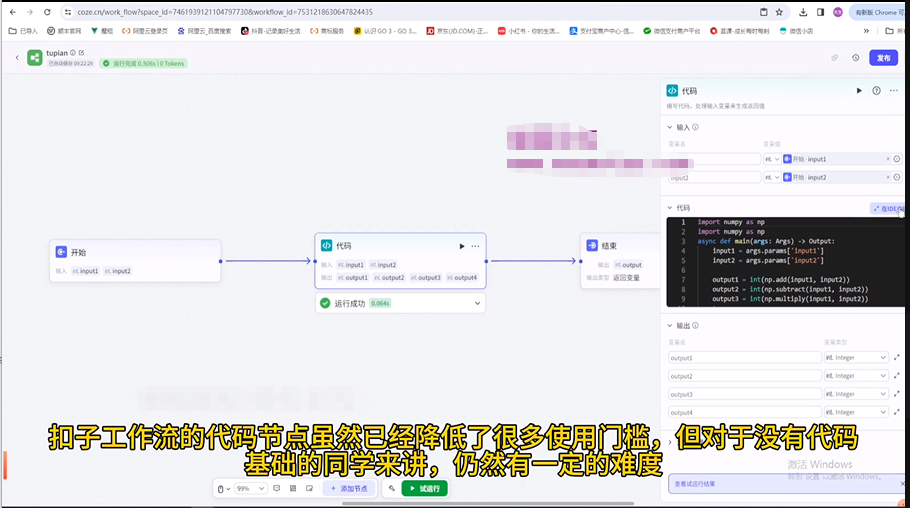Viewport: 910px width, 508px height.
Task: Open the 阿里云登录页 bookmark
Action: [x=145, y=31]
